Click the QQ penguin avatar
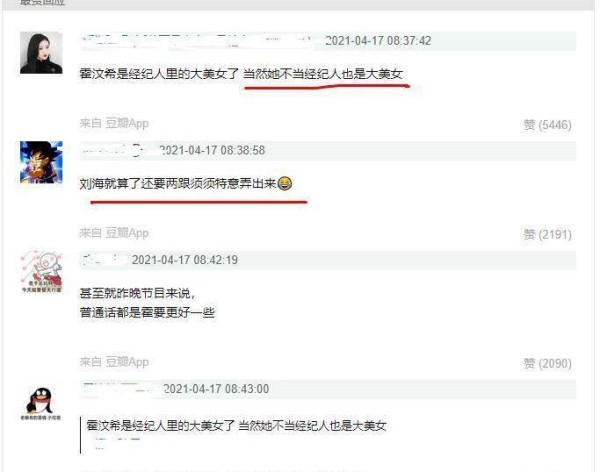 (41, 404)
